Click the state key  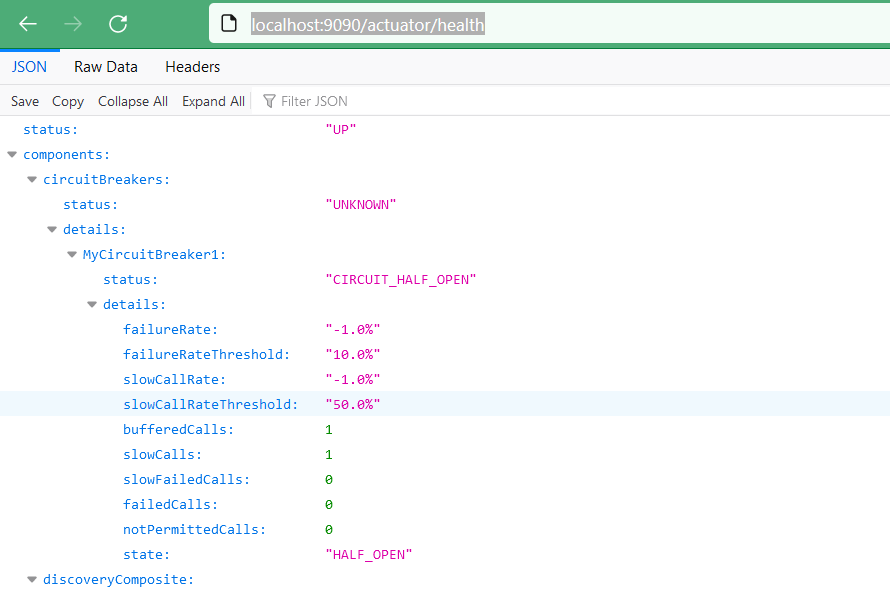tap(146, 554)
